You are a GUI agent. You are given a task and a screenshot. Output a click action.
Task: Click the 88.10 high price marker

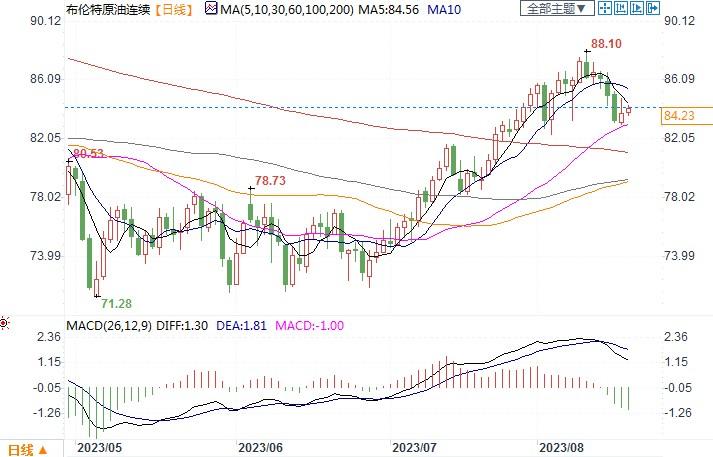(x=606, y=44)
